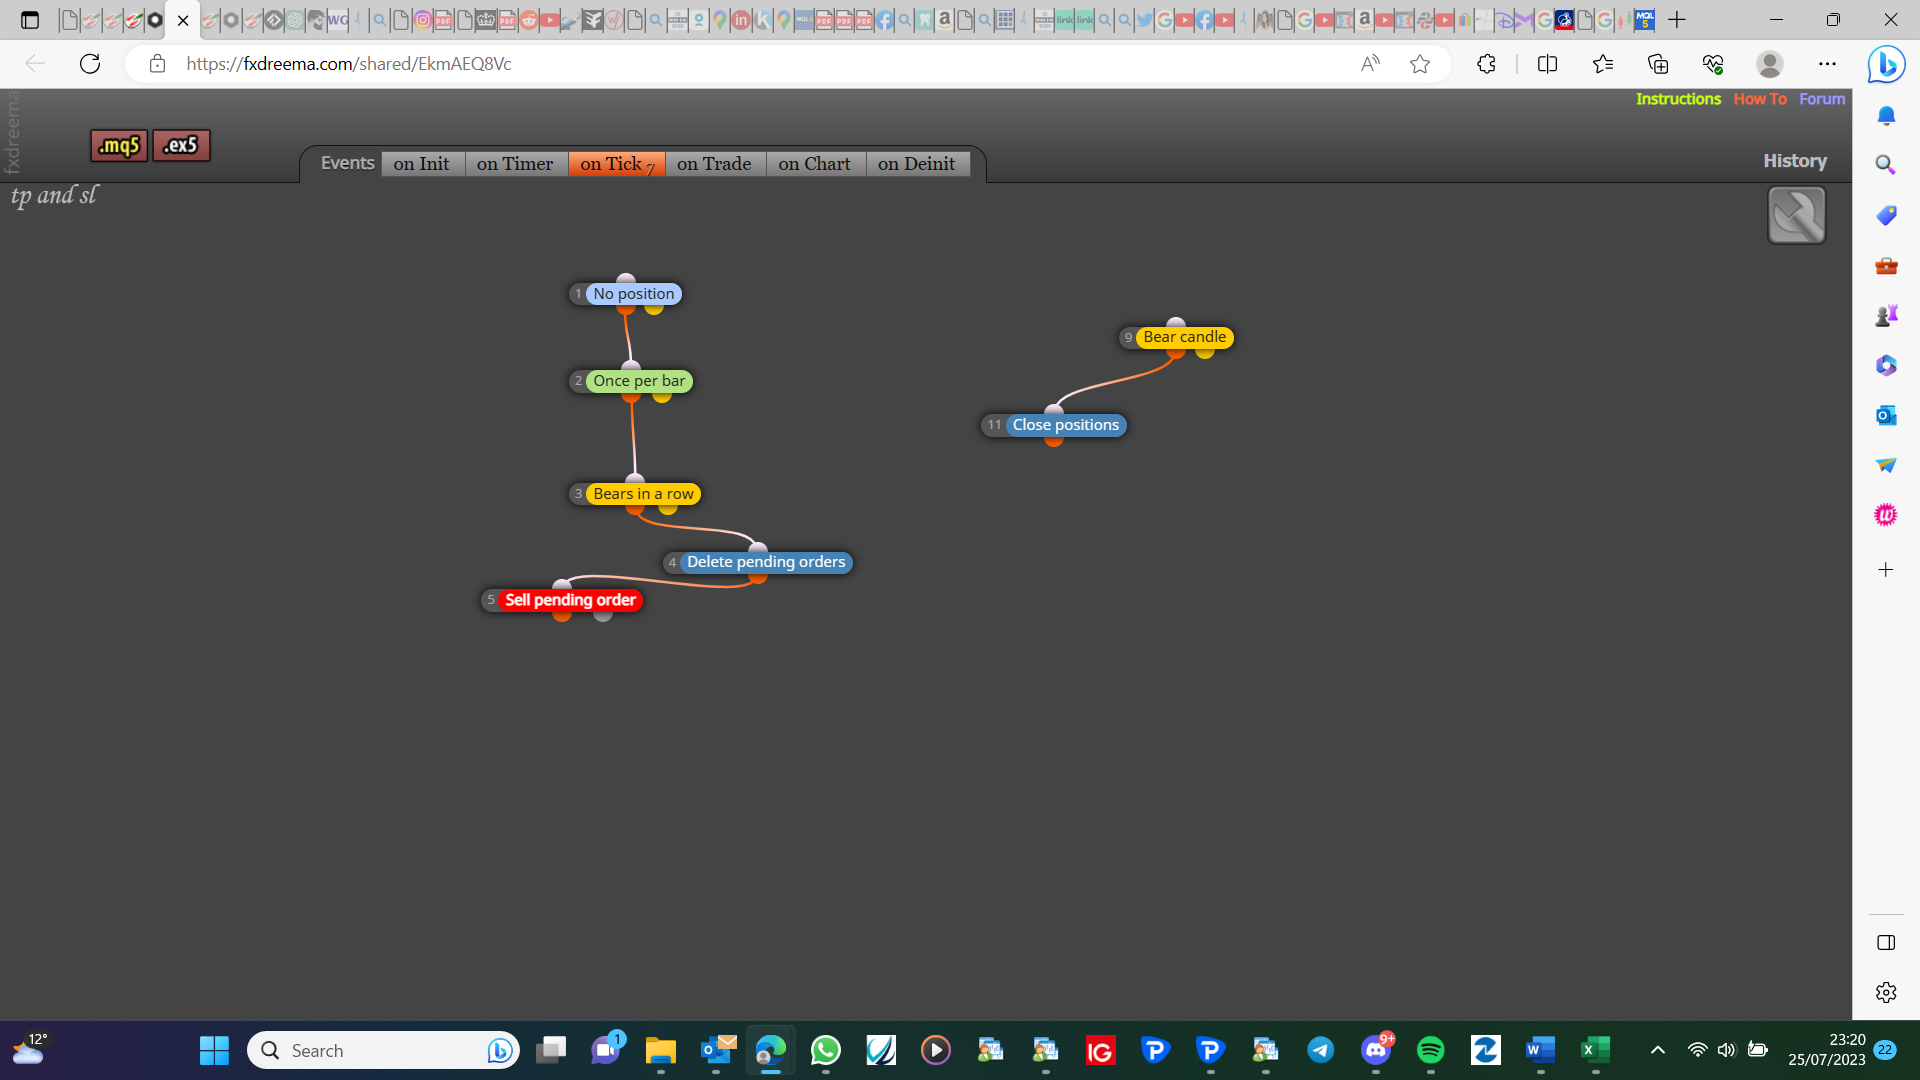The image size is (1920, 1080).
Task: Open the Edge sidebar notifications bell
Action: tap(1886, 116)
